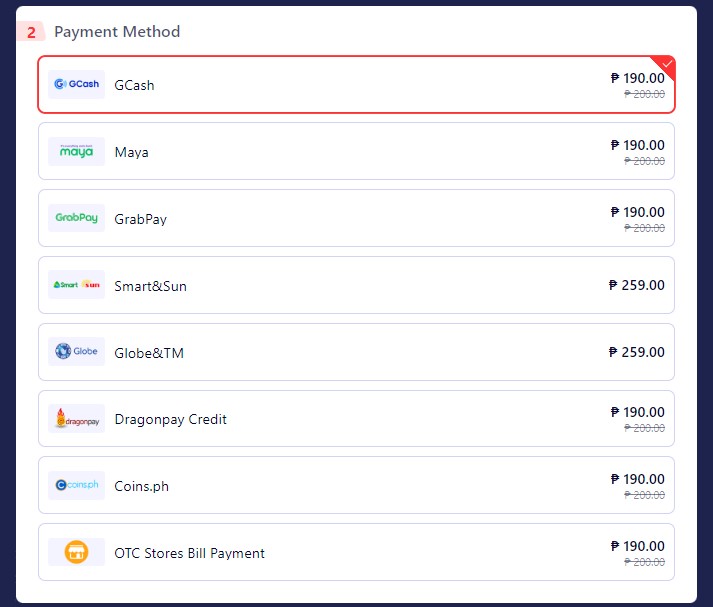Viewport: 713px width, 607px height.
Task: Click the Smart&Sun logo icon
Action: point(76,285)
